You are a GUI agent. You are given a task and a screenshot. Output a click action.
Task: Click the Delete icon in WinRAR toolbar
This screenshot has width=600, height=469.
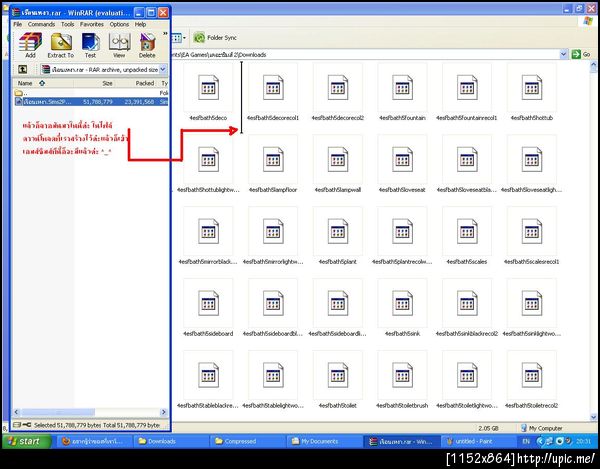pyautogui.click(x=147, y=45)
